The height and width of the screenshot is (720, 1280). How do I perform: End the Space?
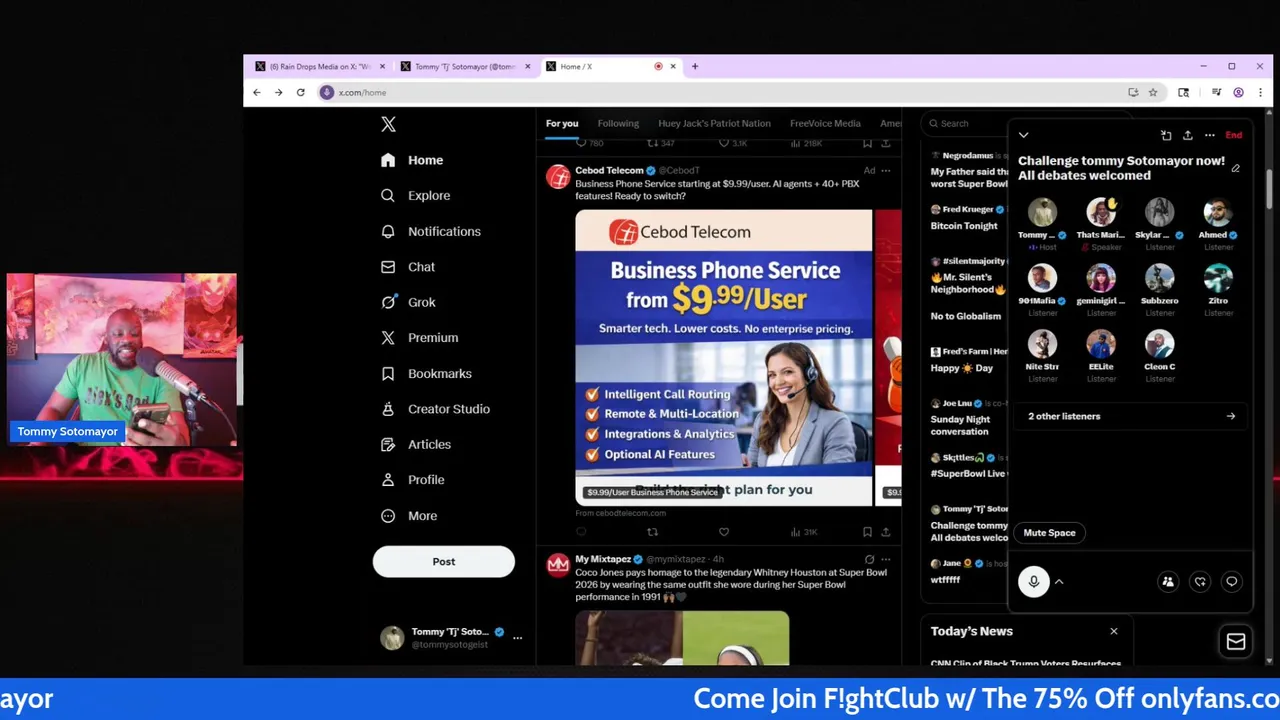pos(1234,135)
